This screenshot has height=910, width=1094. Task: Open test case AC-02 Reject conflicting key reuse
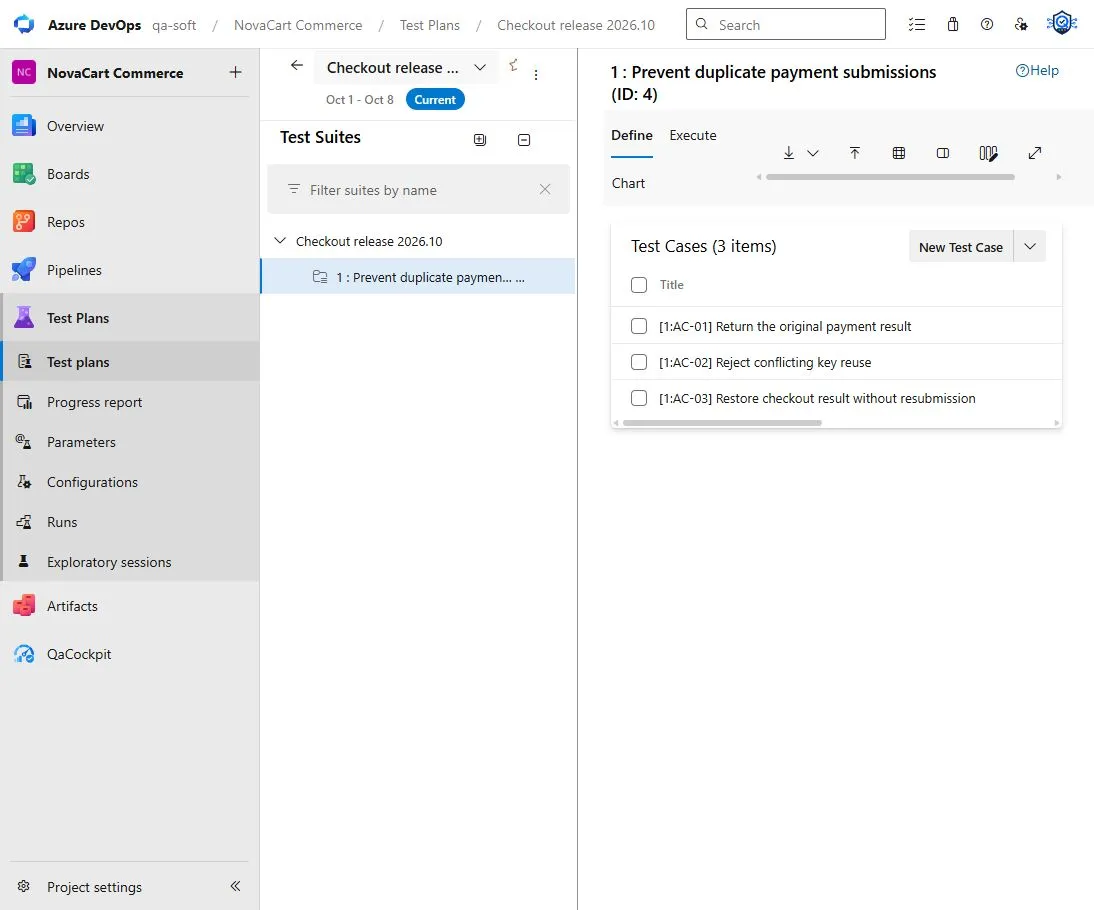click(x=765, y=362)
